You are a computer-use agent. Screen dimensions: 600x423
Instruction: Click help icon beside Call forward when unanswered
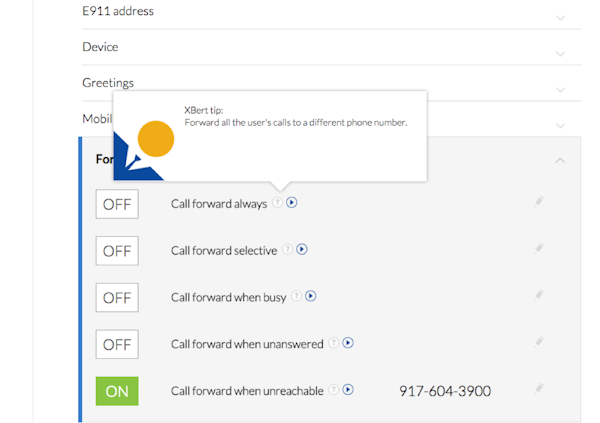[x=334, y=343]
